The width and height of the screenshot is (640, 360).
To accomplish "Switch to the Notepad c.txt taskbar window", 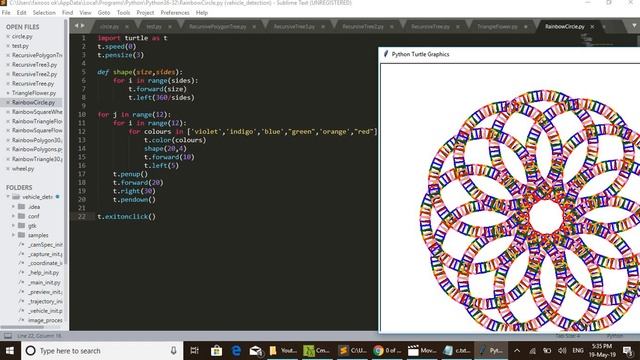I will (x=457, y=351).
